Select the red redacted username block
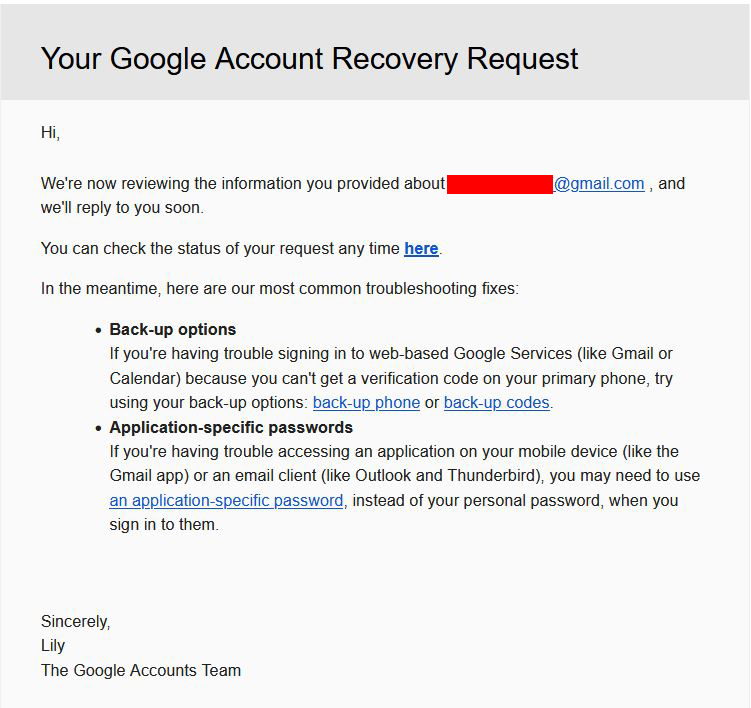Screen dimensions: 751x708 [x=500, y=184]
